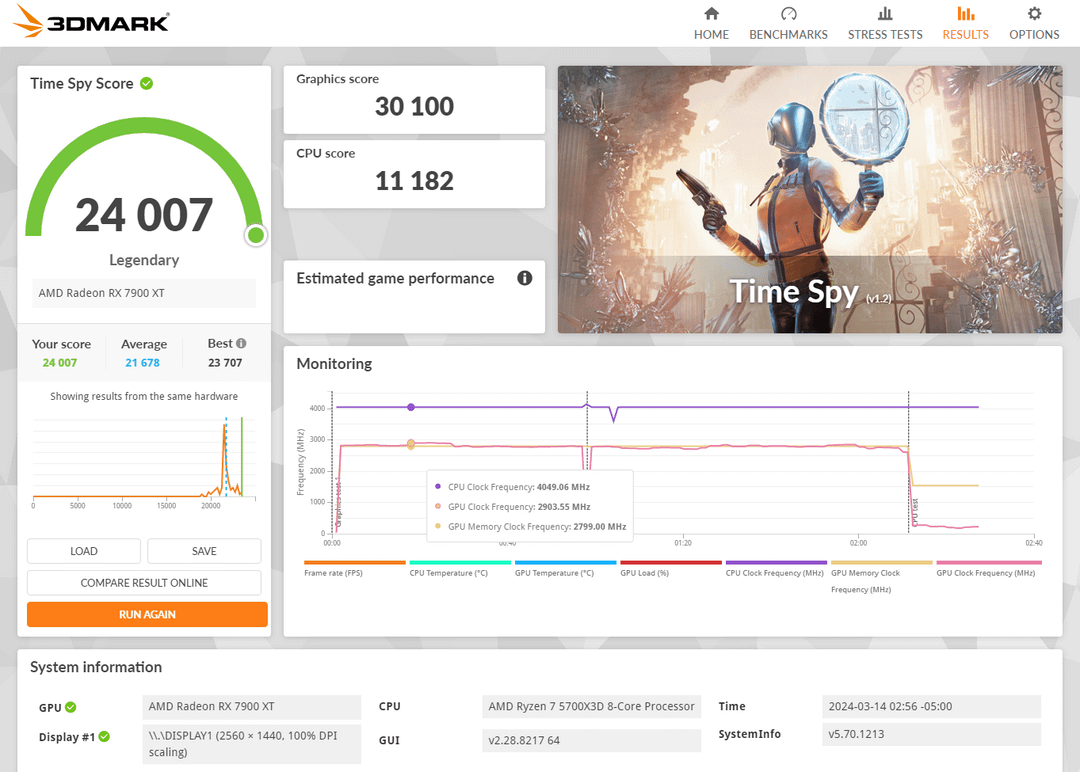Click the green validation check next to Time Spy Score
The width and height of the screenshot is (1080, 772).
click(147, 83)
